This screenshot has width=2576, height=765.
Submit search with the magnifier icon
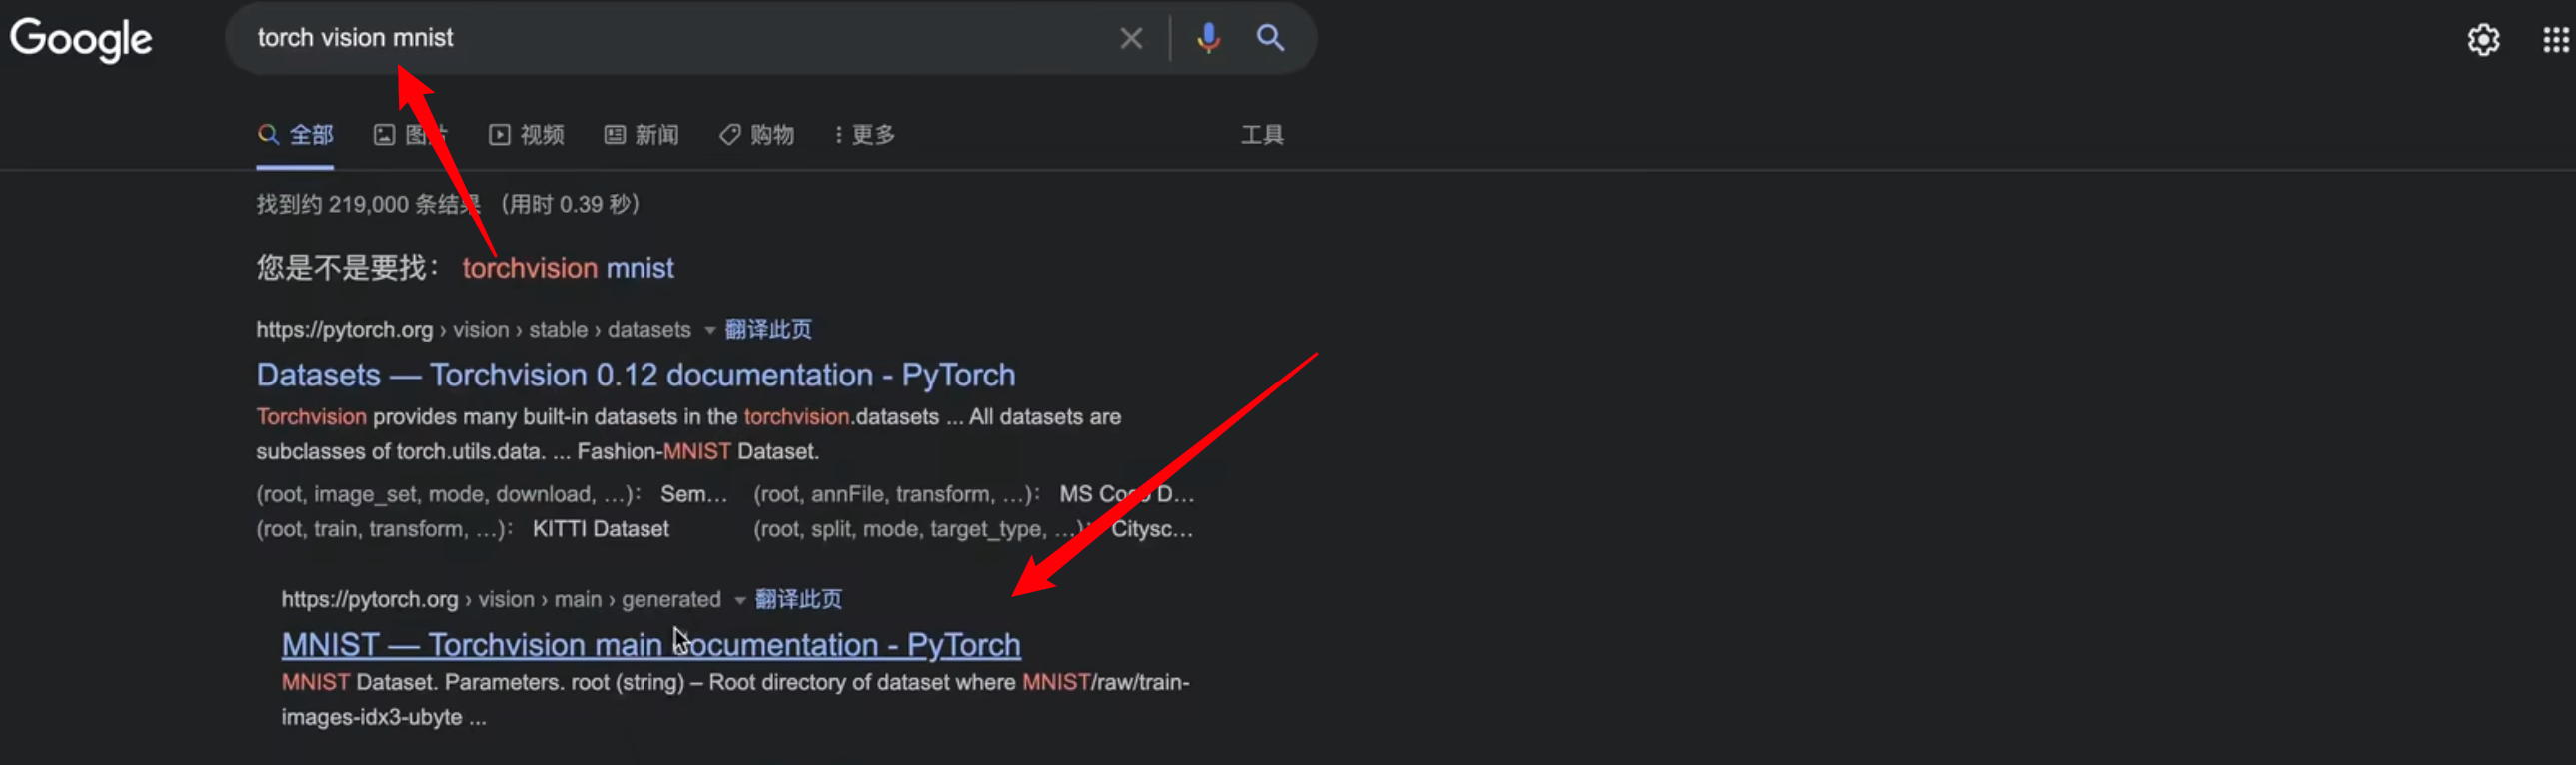click(x=1270, y=38)
